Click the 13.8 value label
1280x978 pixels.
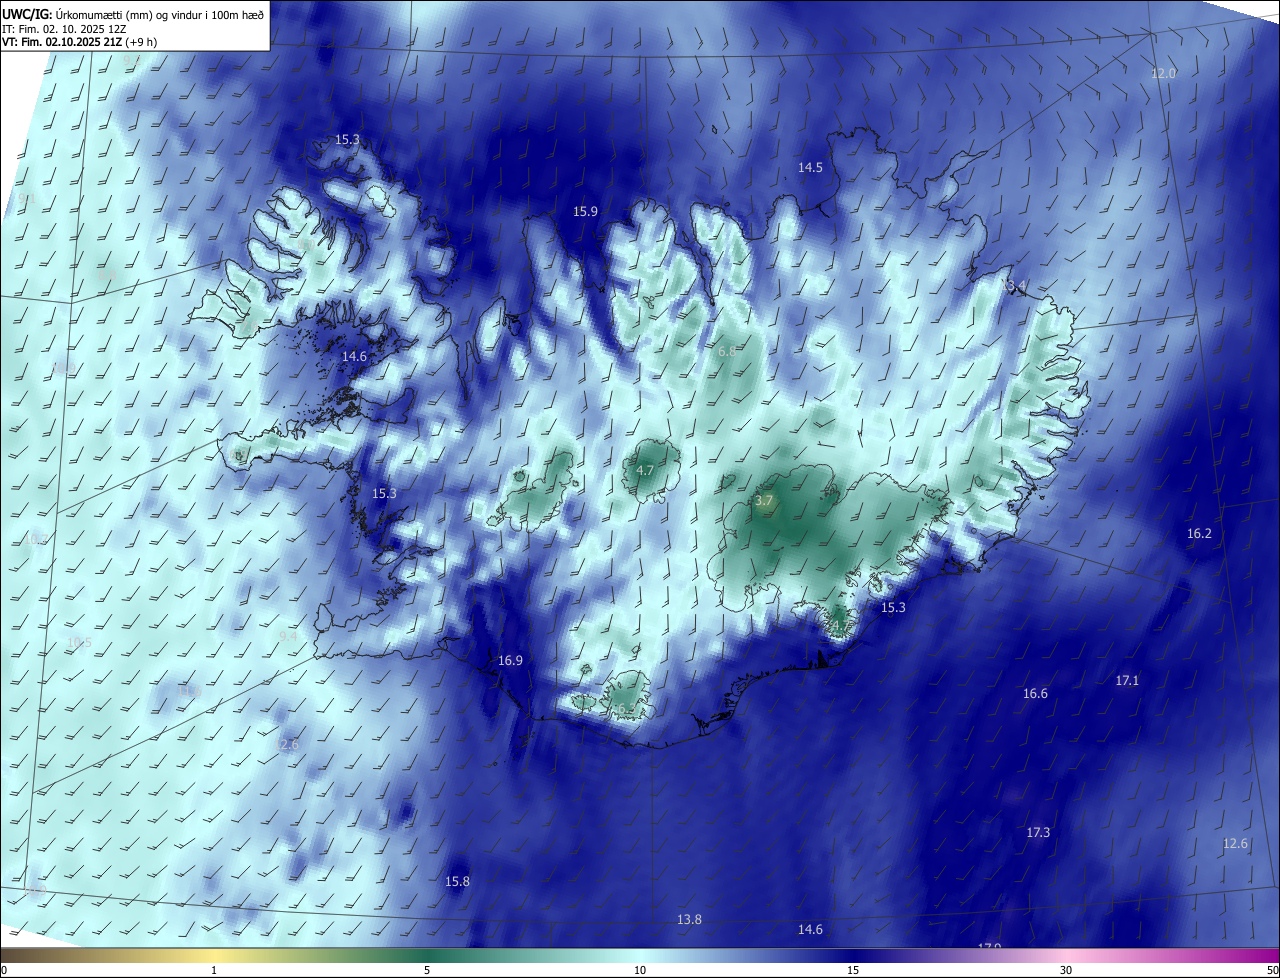[x=689, y=920]
